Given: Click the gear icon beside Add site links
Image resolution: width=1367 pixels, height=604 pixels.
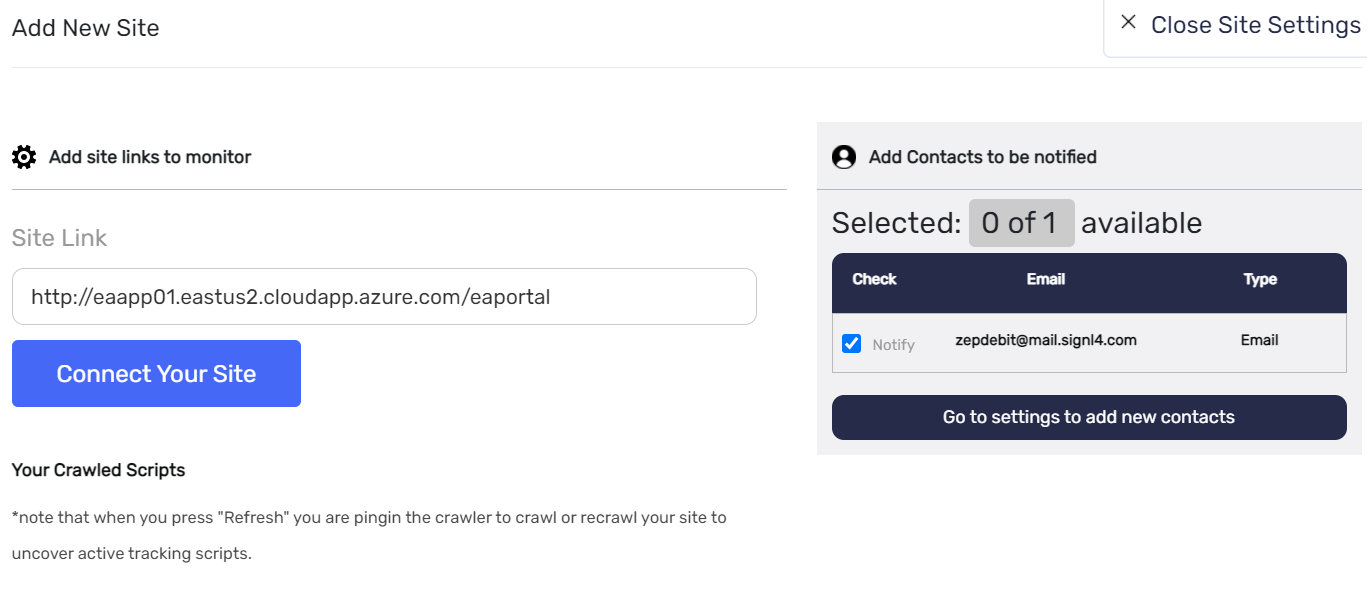Looking at the screenshot, I should tap(24, 157).
